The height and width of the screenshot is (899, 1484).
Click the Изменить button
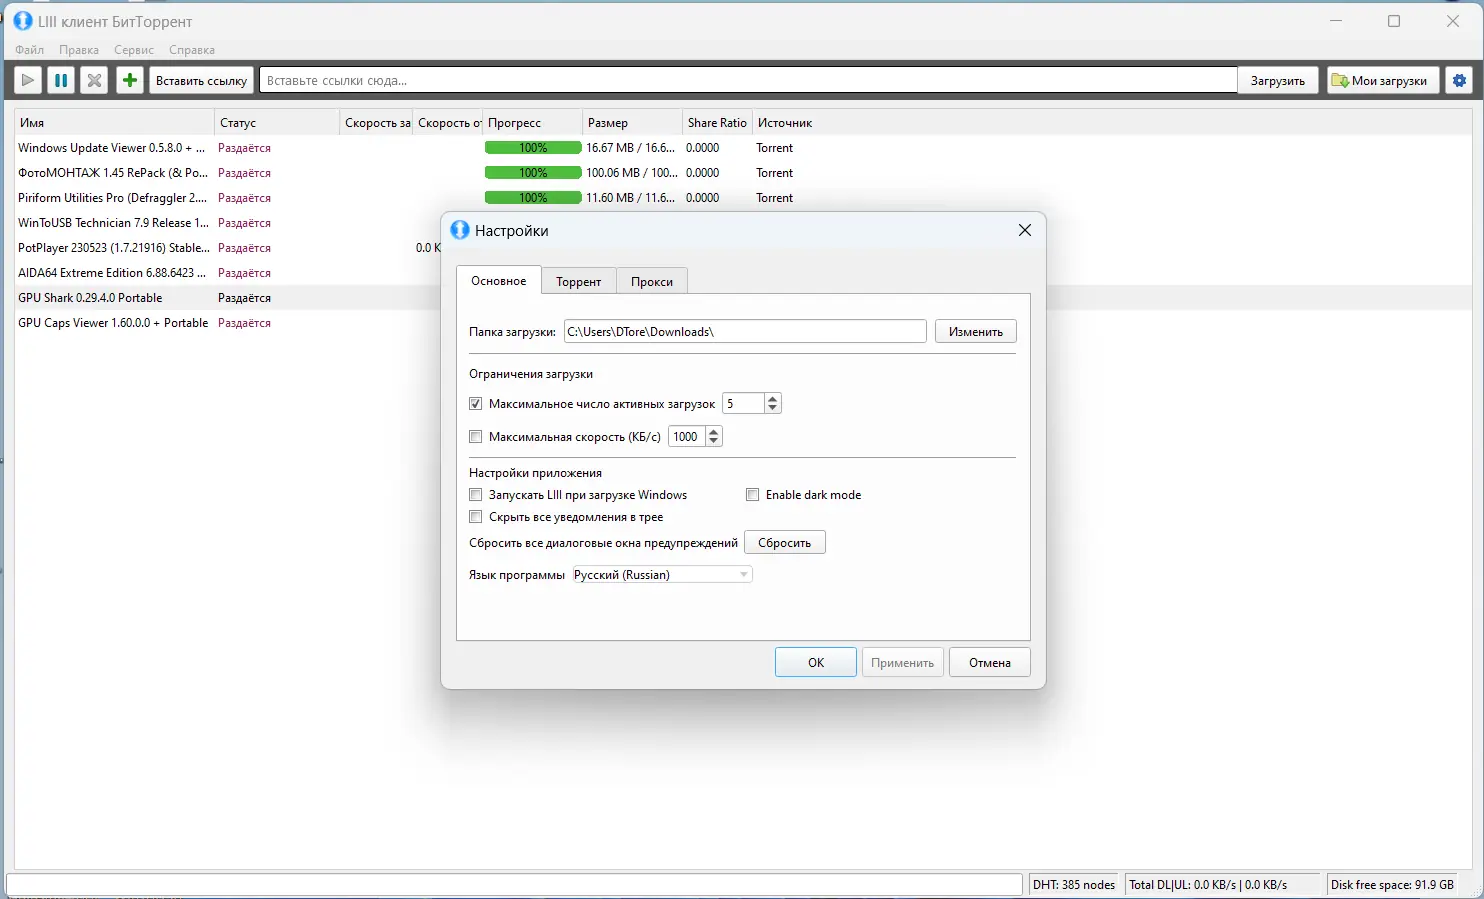(976, 332)
